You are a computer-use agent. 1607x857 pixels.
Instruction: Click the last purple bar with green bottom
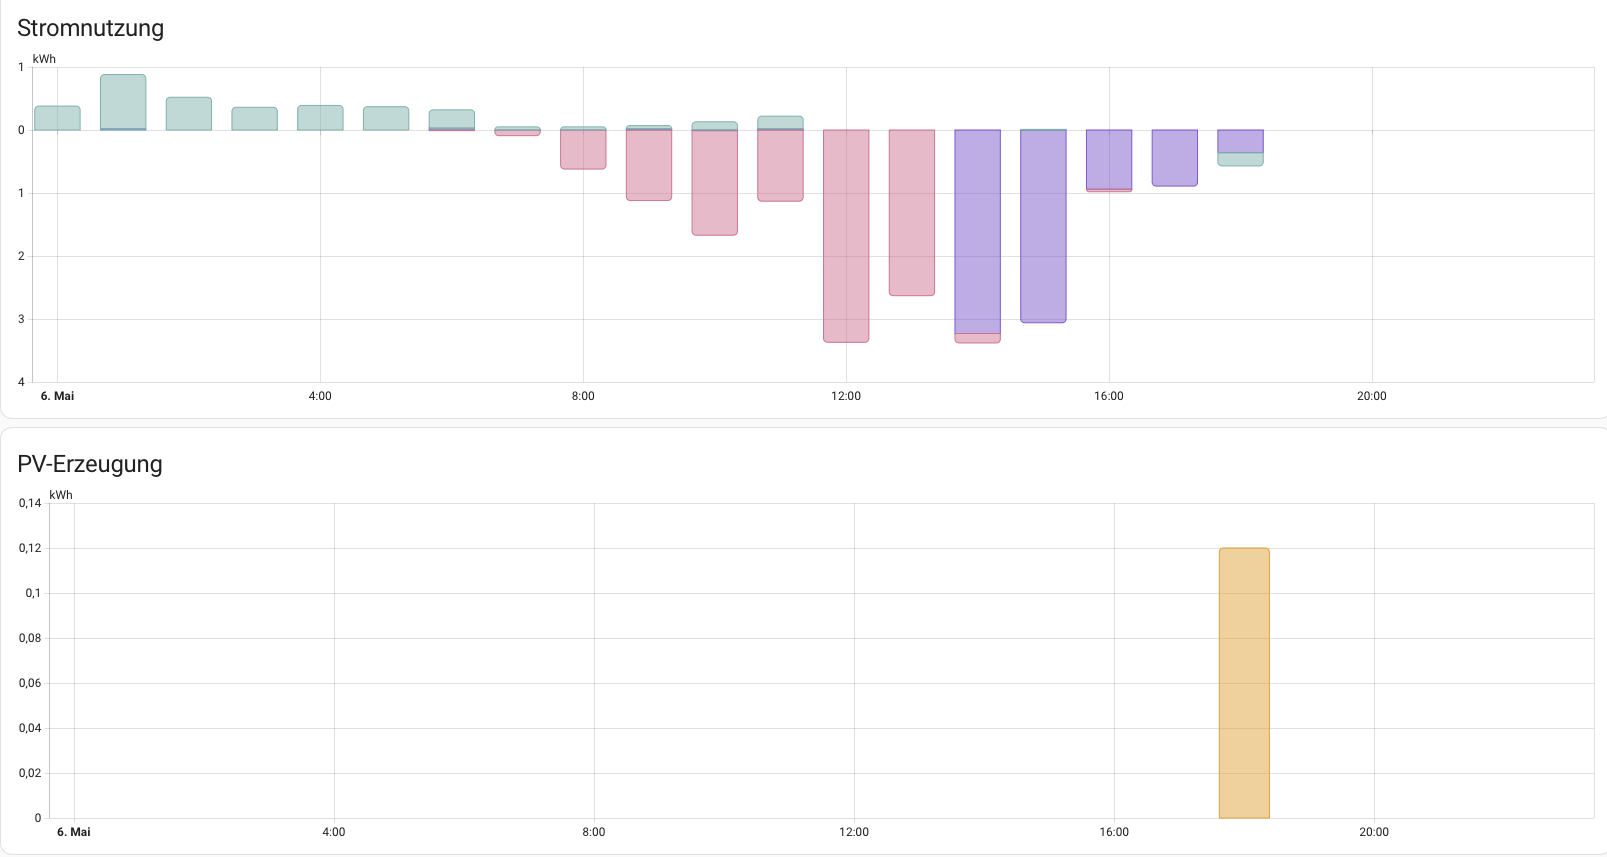coord(1240,141)
